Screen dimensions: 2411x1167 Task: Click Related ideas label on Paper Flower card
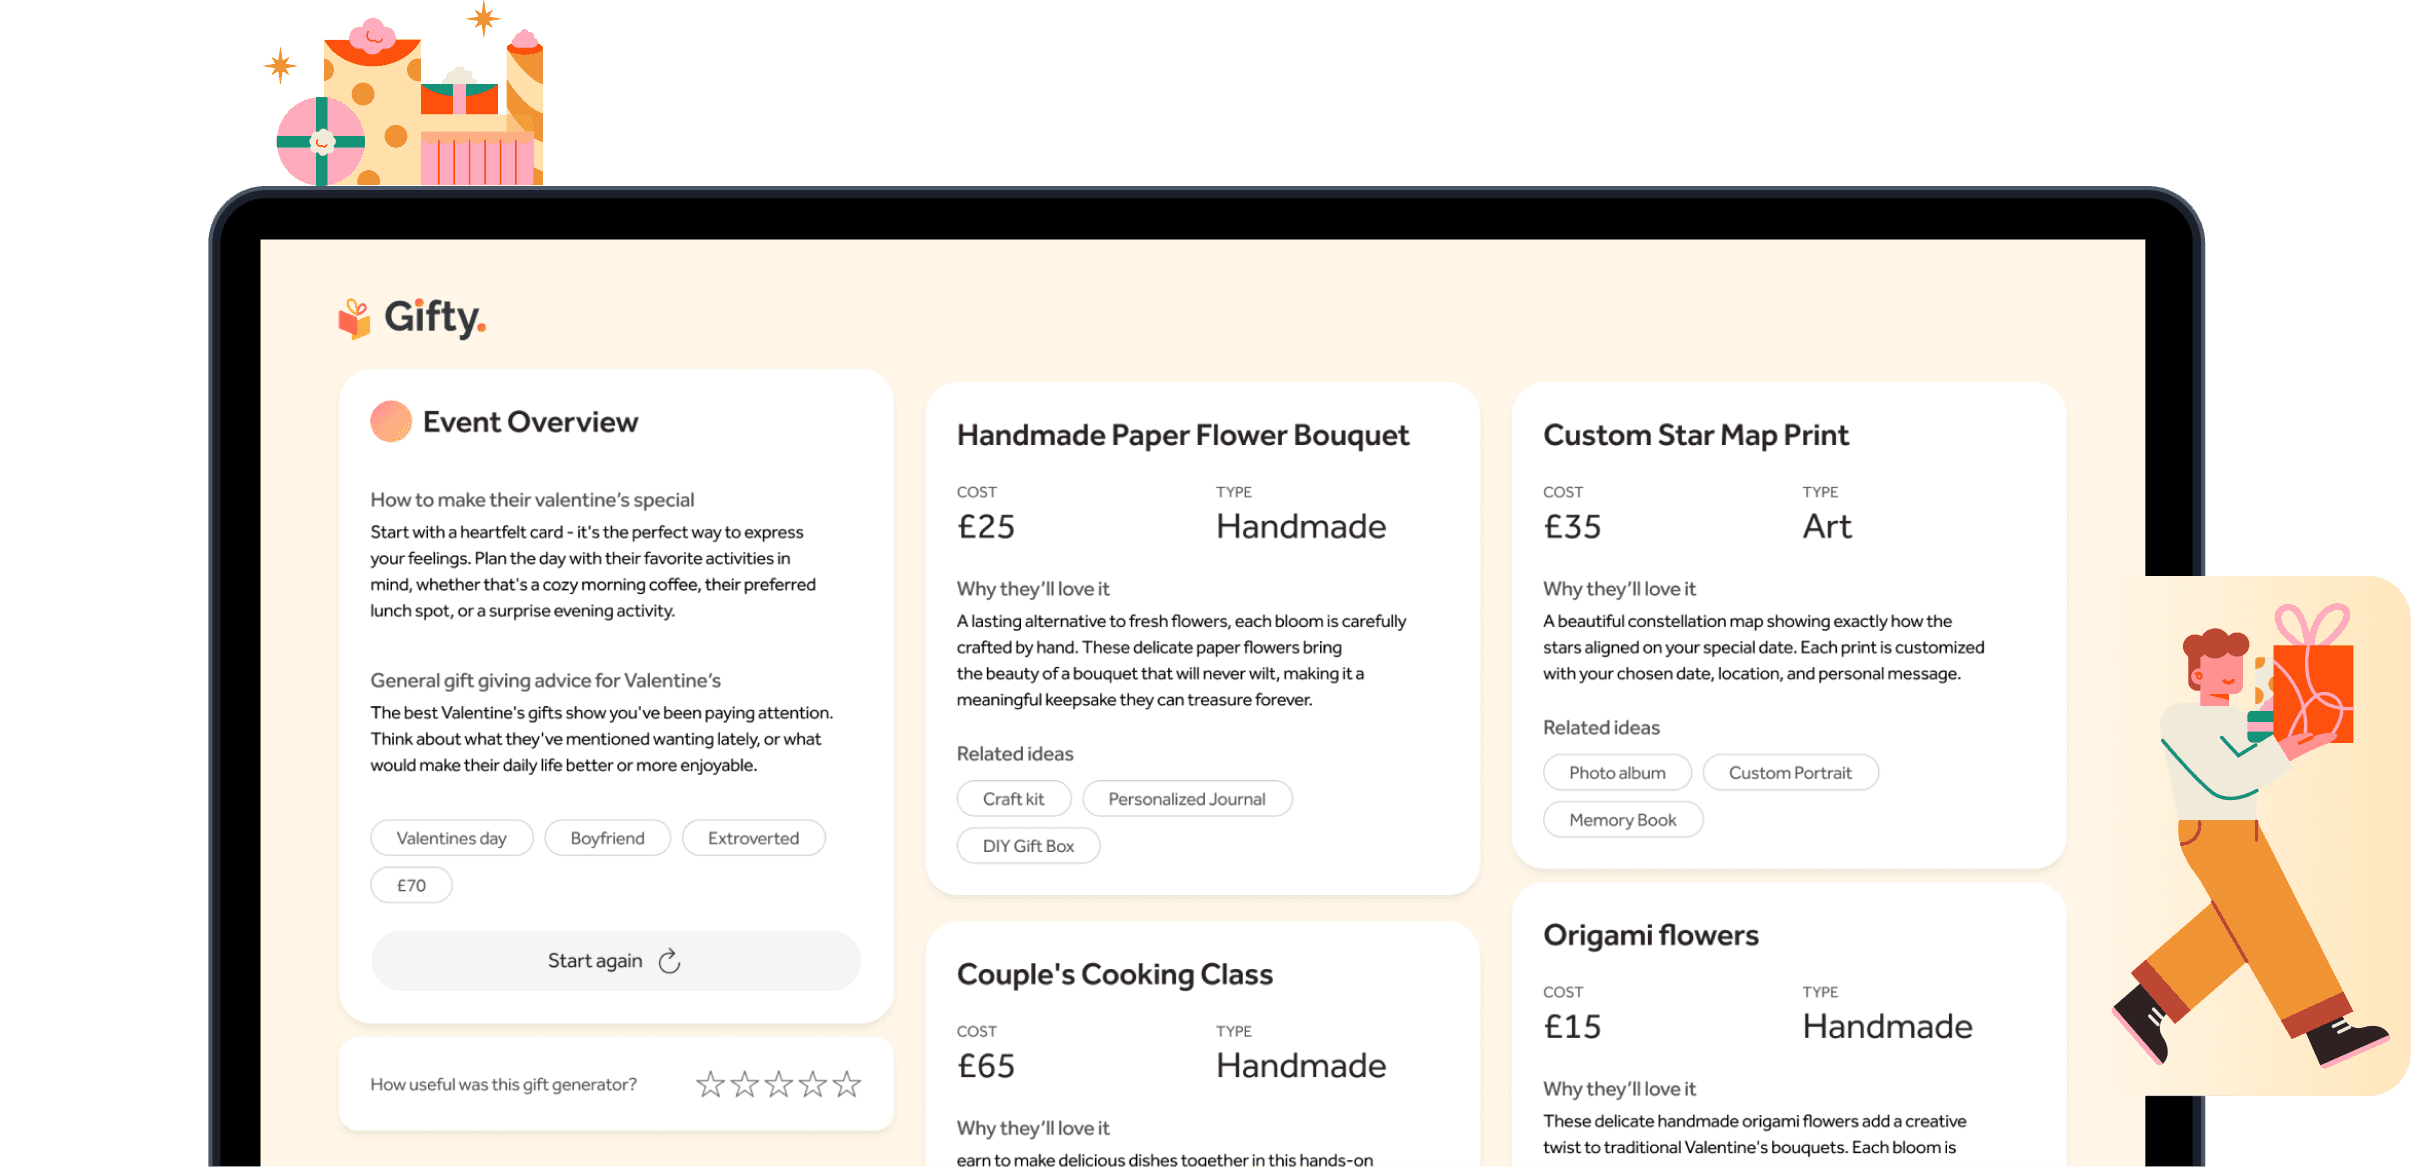pyautogui.click(x=1015, y=754)
